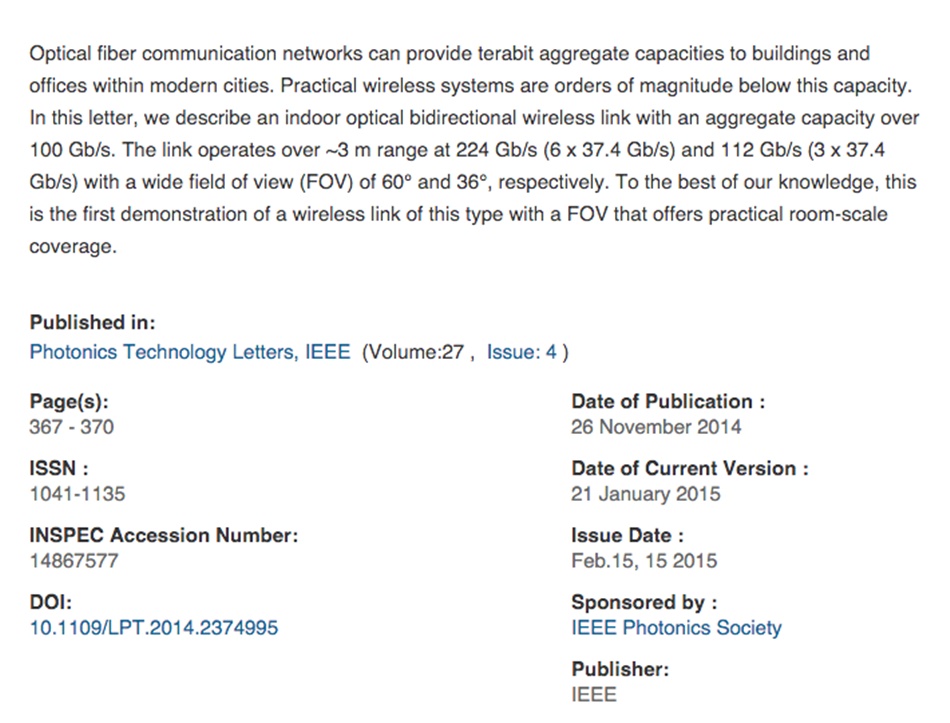Follow the DOI 10.1109/LPT.2014.2374995 link

pos(154,628)
